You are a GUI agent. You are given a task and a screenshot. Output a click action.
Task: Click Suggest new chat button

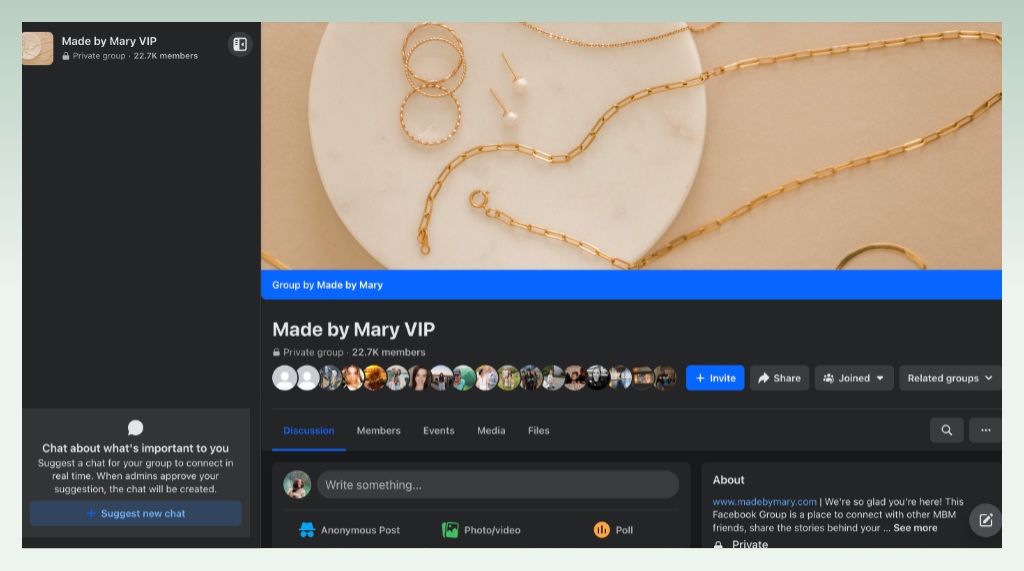pos(136,514)
